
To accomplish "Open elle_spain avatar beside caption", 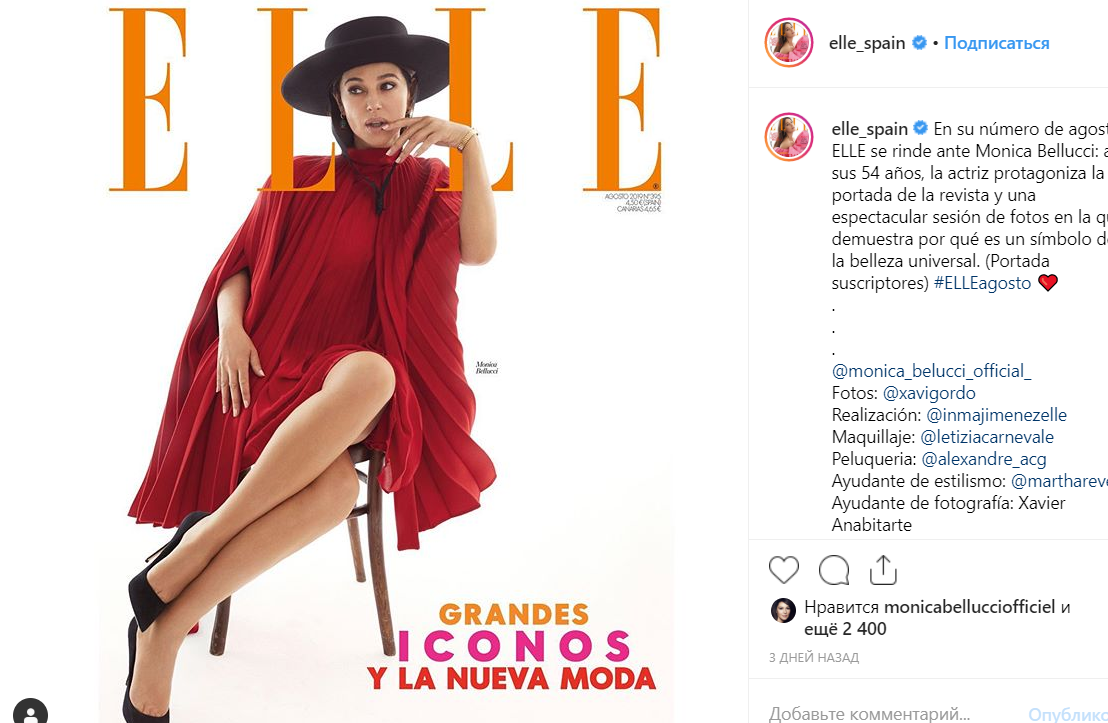I will click(x=789, y=136).
